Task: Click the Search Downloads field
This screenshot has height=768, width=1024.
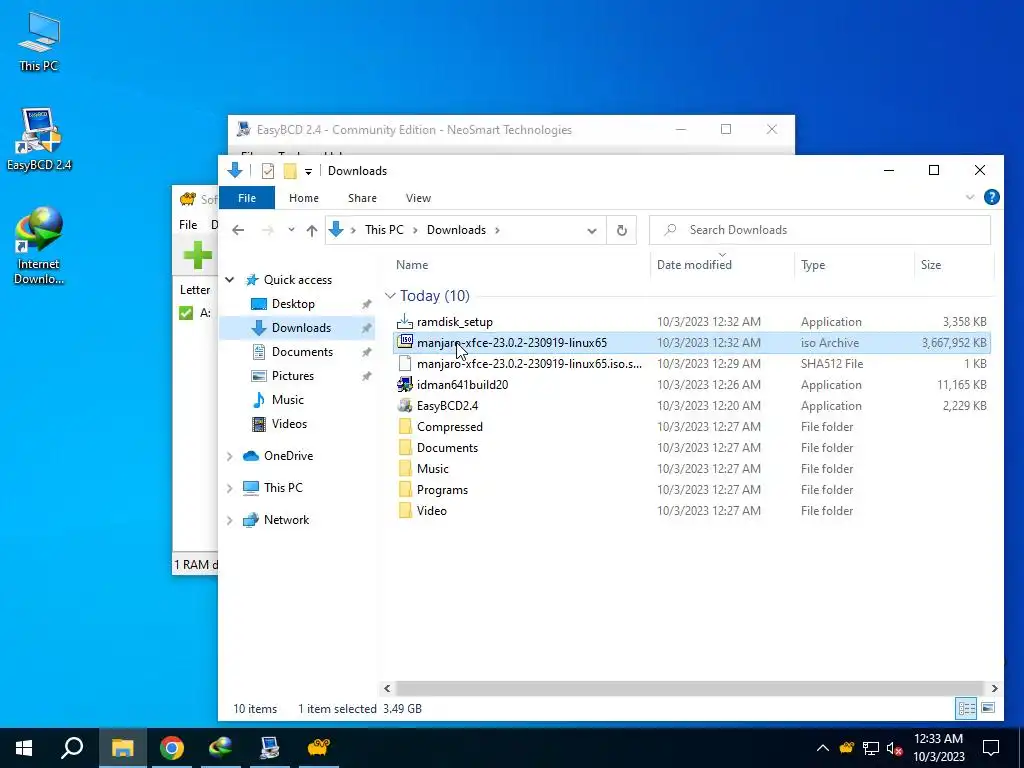Action: click(820, 230)
